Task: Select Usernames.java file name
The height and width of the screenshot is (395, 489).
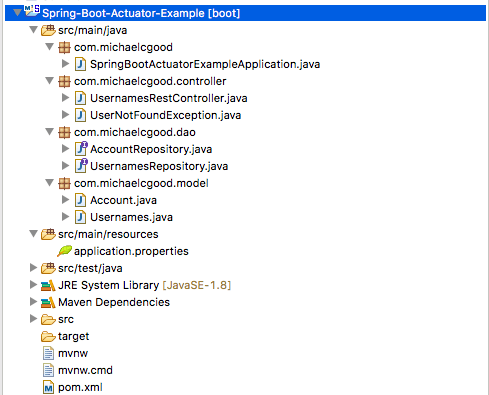Action: (x=131, y=218)
